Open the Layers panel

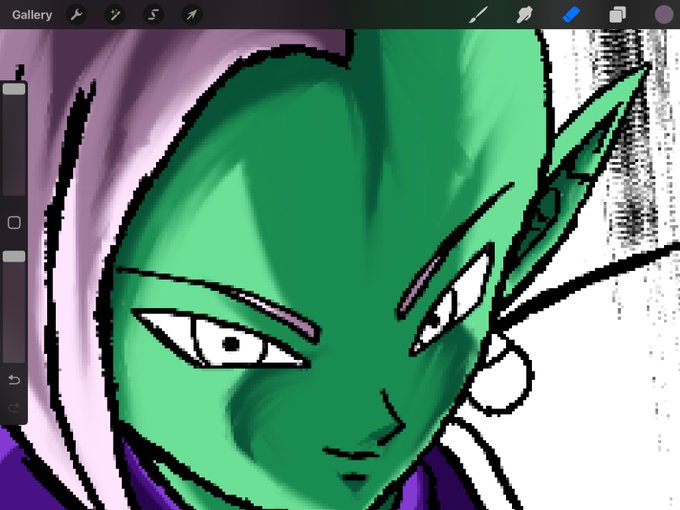click(618, 15)
